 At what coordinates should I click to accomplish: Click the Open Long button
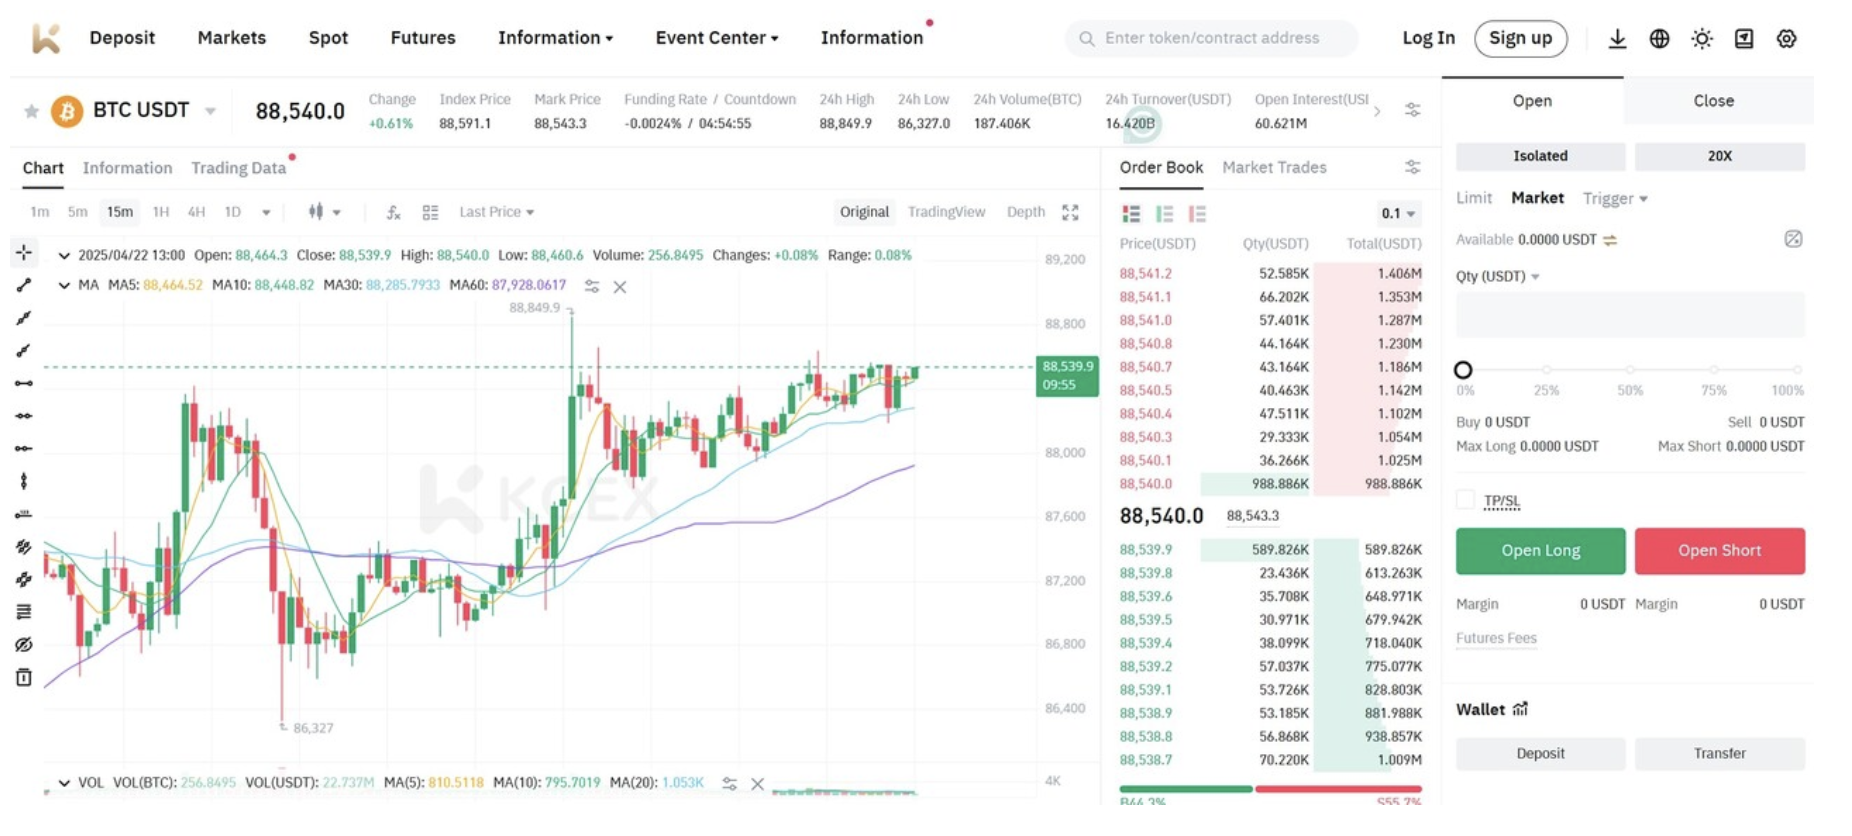1540,551
